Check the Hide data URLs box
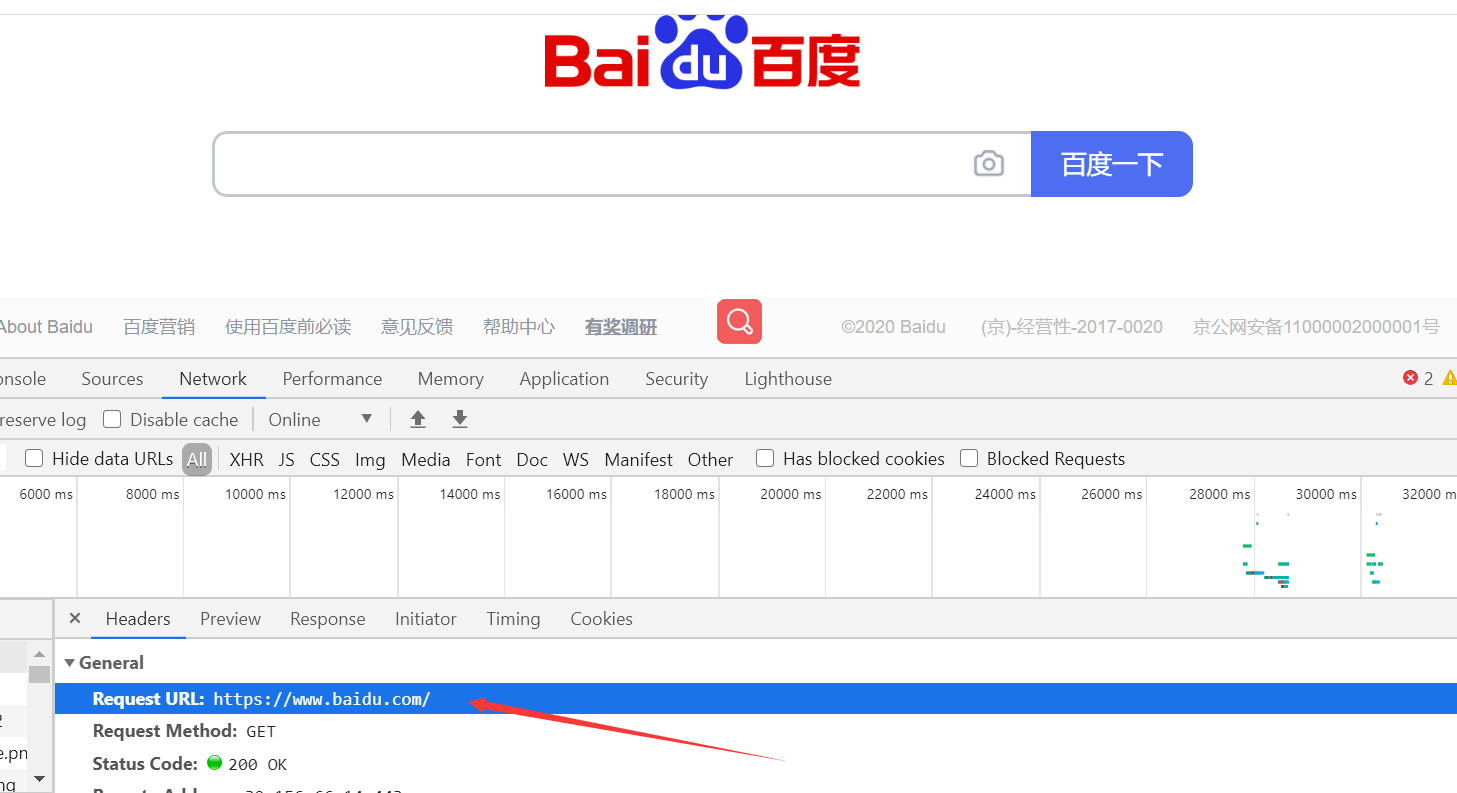The height and width of the screenshot is (793, 1457). [33, 458]
